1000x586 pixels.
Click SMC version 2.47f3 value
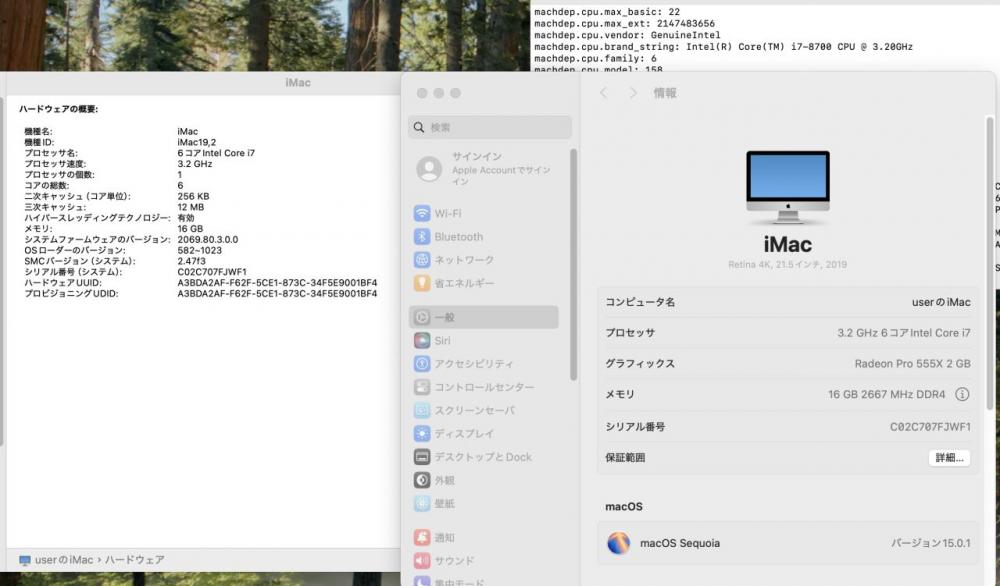[x=191, y=261]
